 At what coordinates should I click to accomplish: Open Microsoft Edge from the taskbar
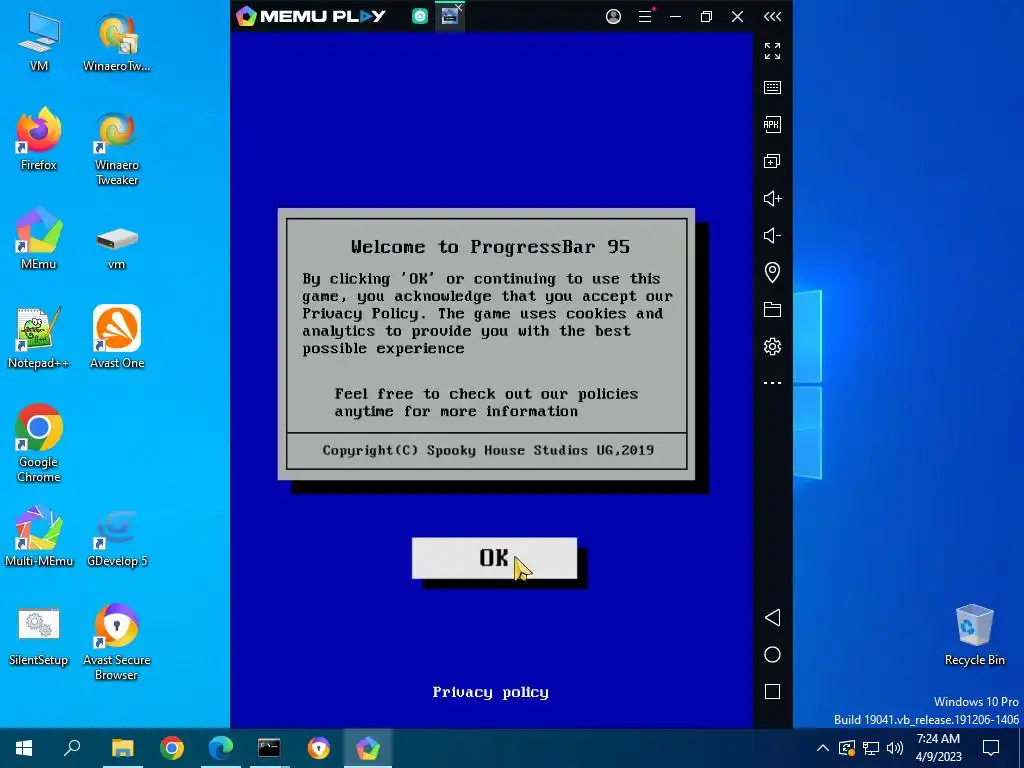(221, 748)
